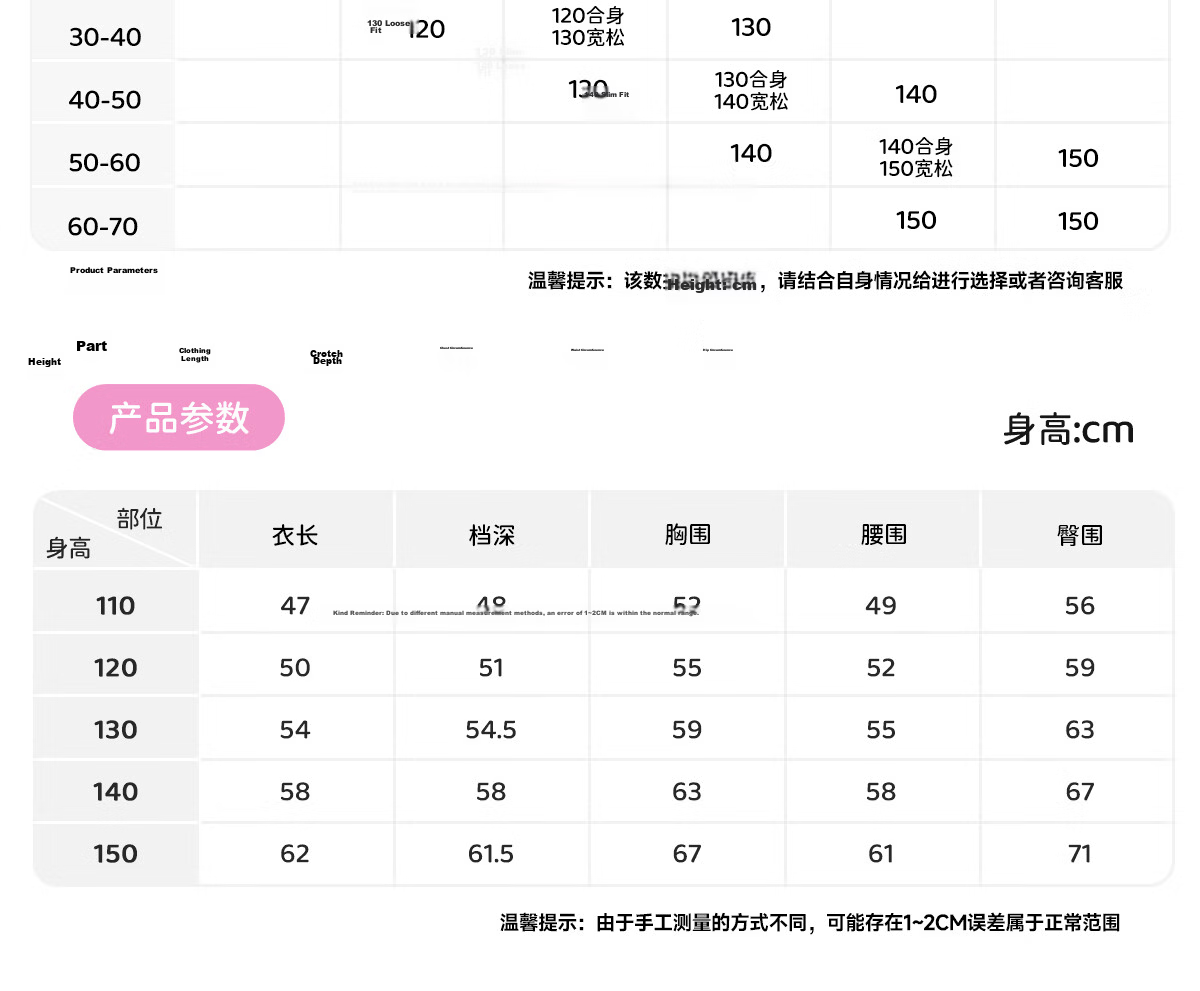The height and width of the screenshot is (991, 1200).
Task: Click the 腰围 column header
Action: [x=883, y=535]
